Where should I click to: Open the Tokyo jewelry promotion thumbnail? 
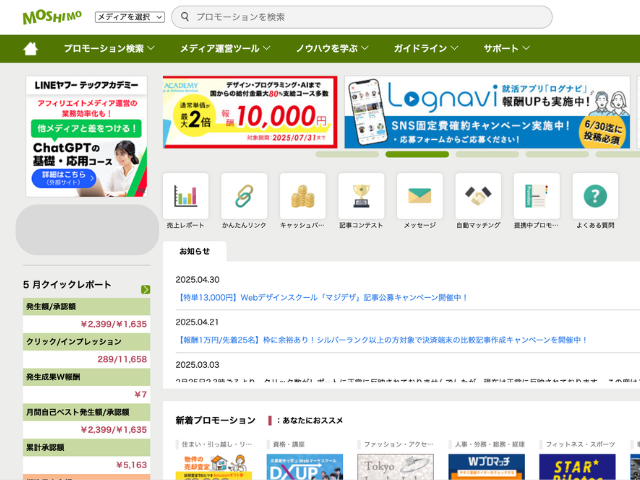point(396,467)
